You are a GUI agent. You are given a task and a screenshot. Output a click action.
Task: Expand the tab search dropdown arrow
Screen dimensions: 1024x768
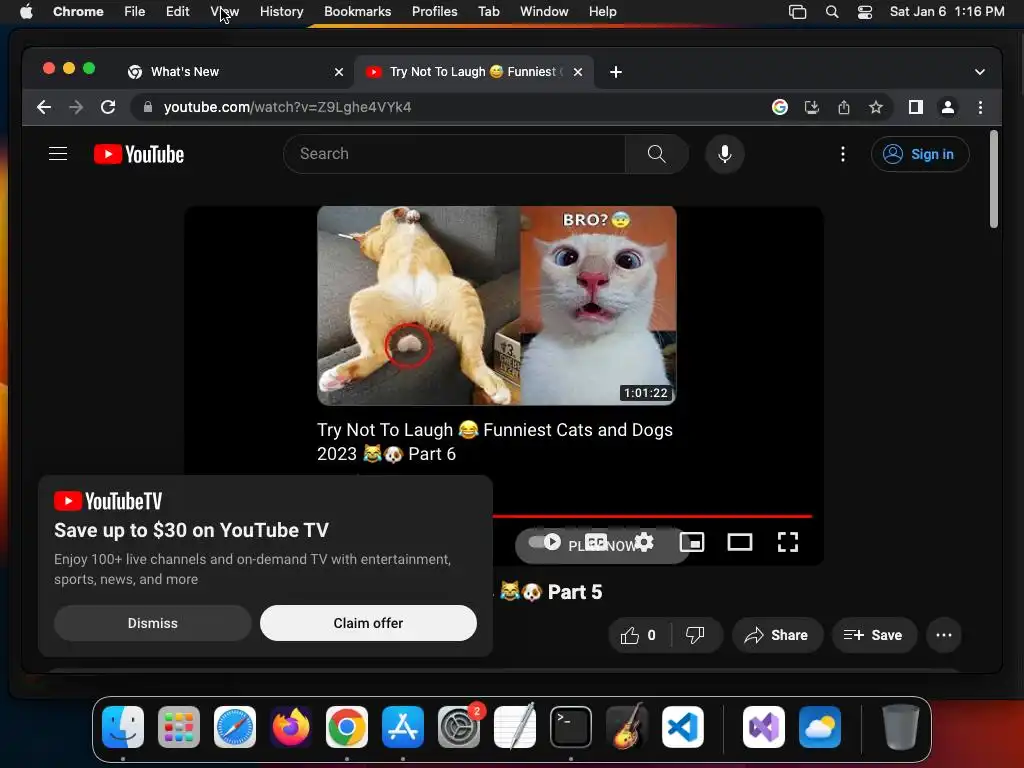click(x=980, y=72)
